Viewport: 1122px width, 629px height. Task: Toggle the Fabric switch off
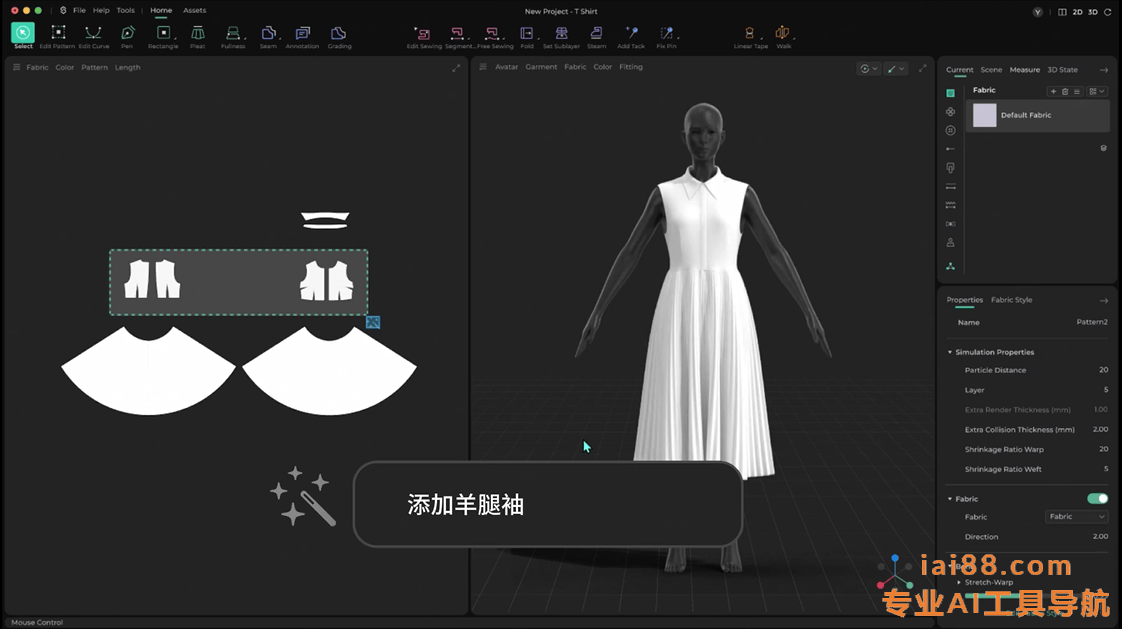(x=1097, y=498)
